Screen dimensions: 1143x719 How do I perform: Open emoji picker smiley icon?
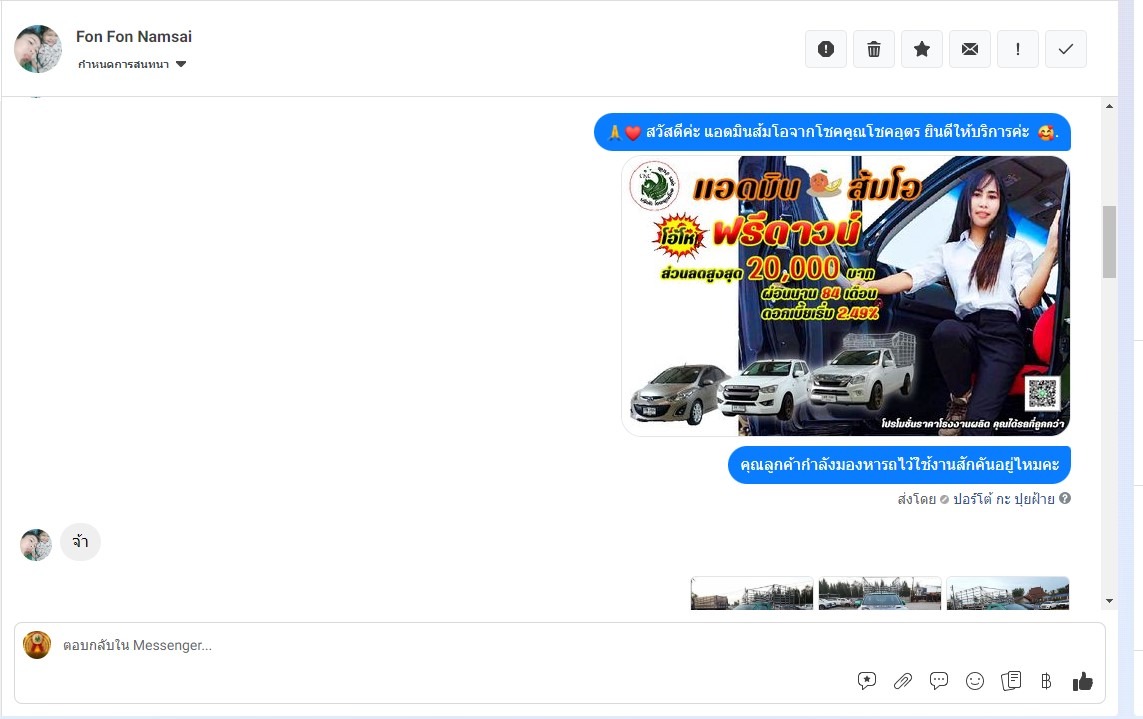click(x=975, y=681)
